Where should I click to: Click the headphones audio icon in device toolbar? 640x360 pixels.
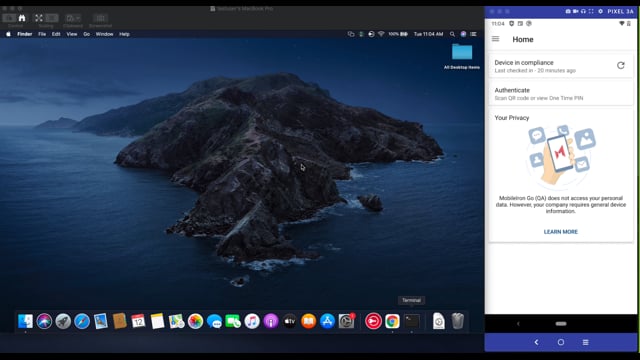tap(583, 11)
